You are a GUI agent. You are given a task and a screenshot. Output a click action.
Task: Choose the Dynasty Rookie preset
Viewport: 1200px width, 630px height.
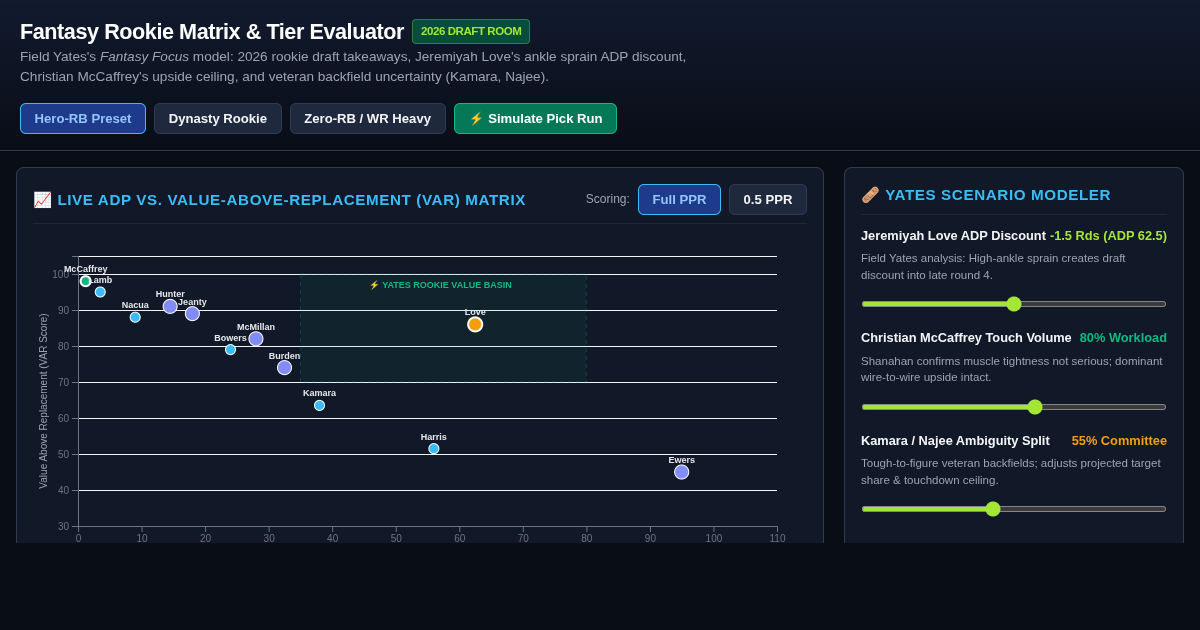point(218,118)
